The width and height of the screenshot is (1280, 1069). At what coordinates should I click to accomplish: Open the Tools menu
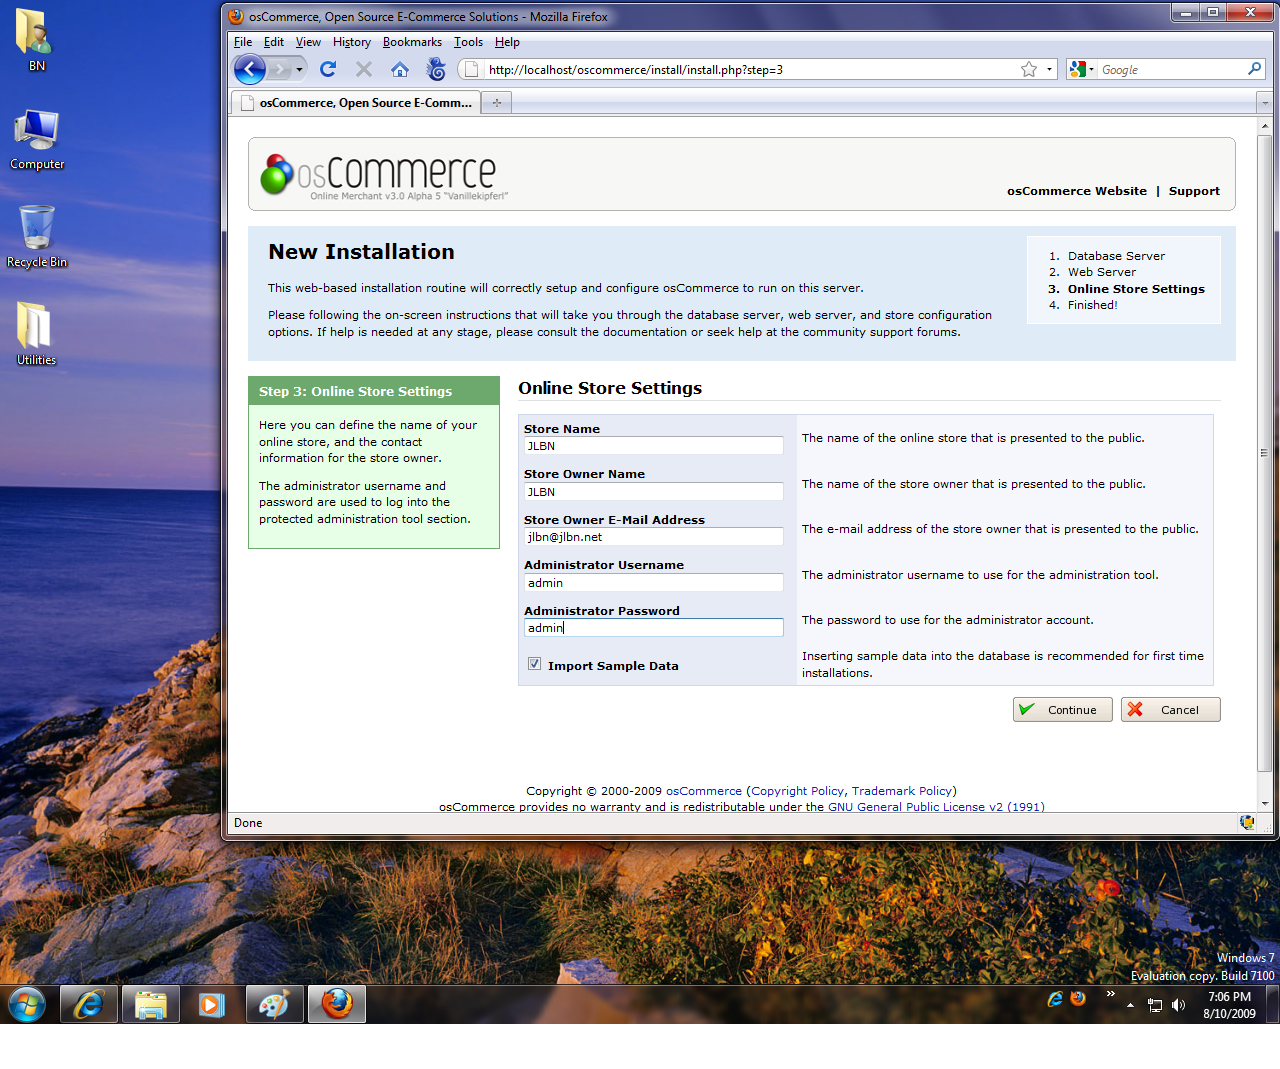[x=468, y=42]
